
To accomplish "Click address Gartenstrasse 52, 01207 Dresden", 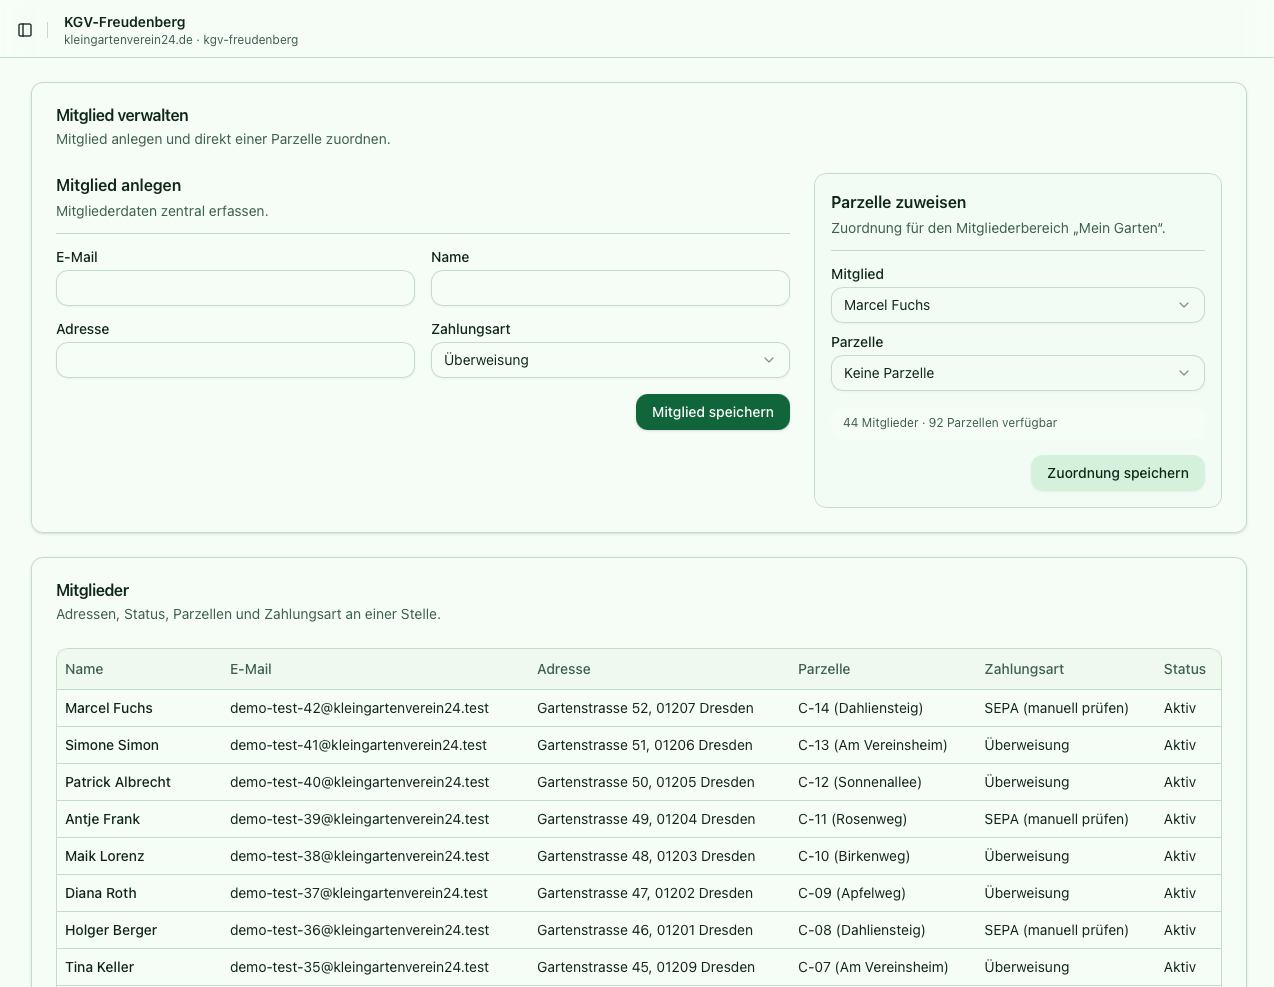I will click(645, 708).
